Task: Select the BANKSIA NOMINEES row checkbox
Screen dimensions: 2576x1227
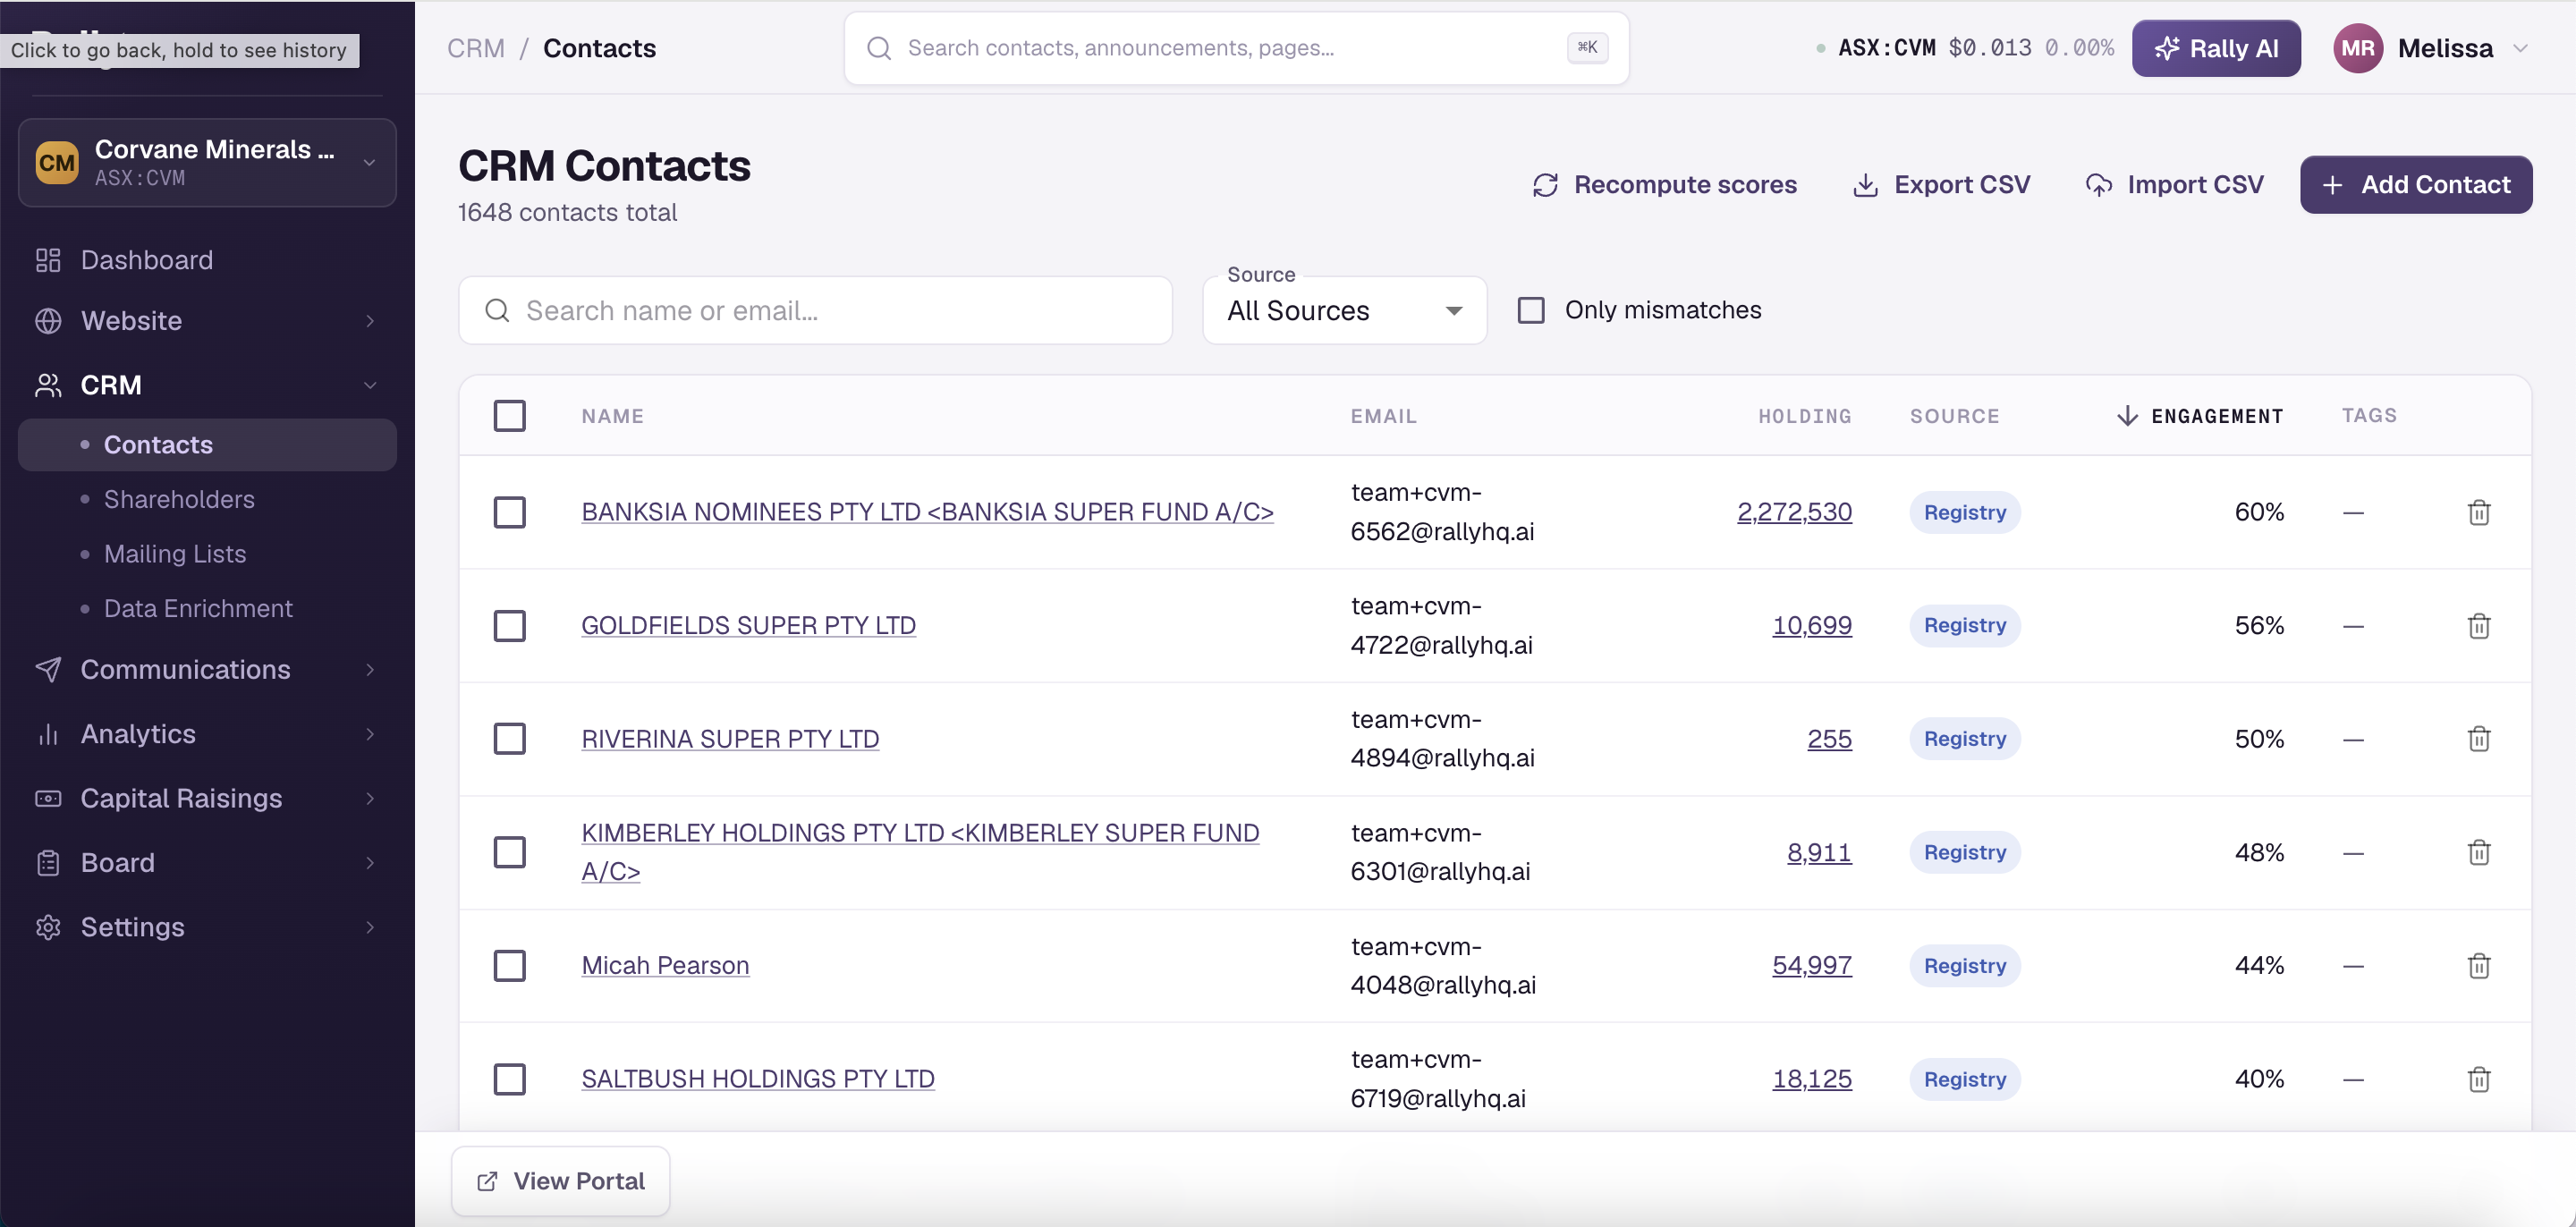Action: pos(510,512)
